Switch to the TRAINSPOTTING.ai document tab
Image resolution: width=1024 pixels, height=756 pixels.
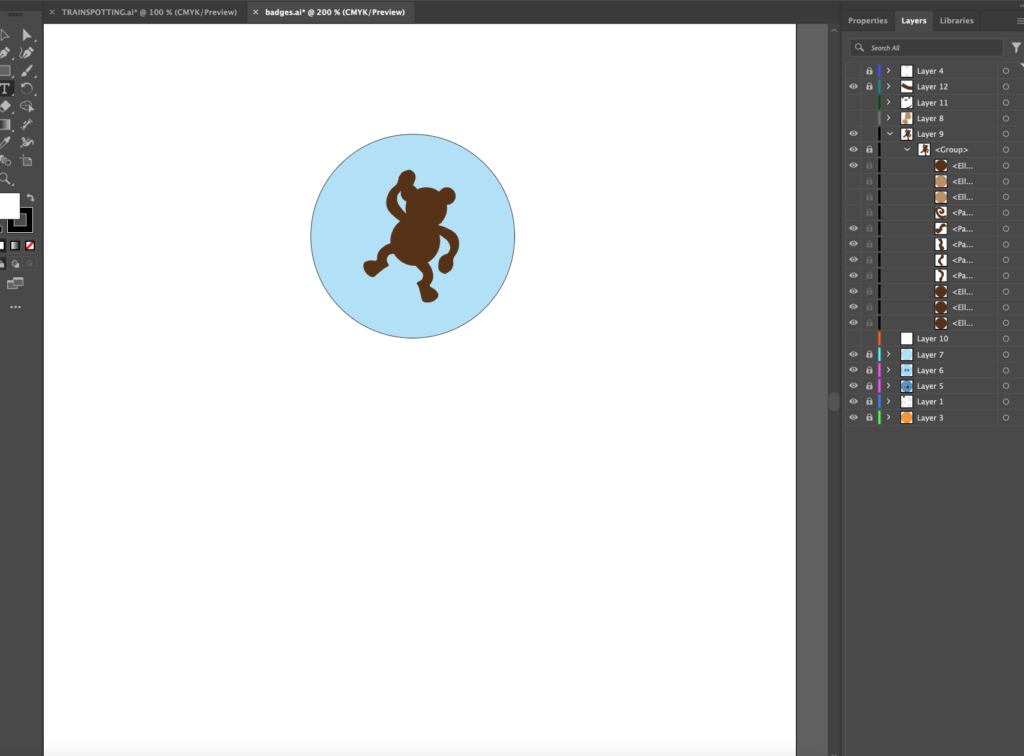coord(150,12)
